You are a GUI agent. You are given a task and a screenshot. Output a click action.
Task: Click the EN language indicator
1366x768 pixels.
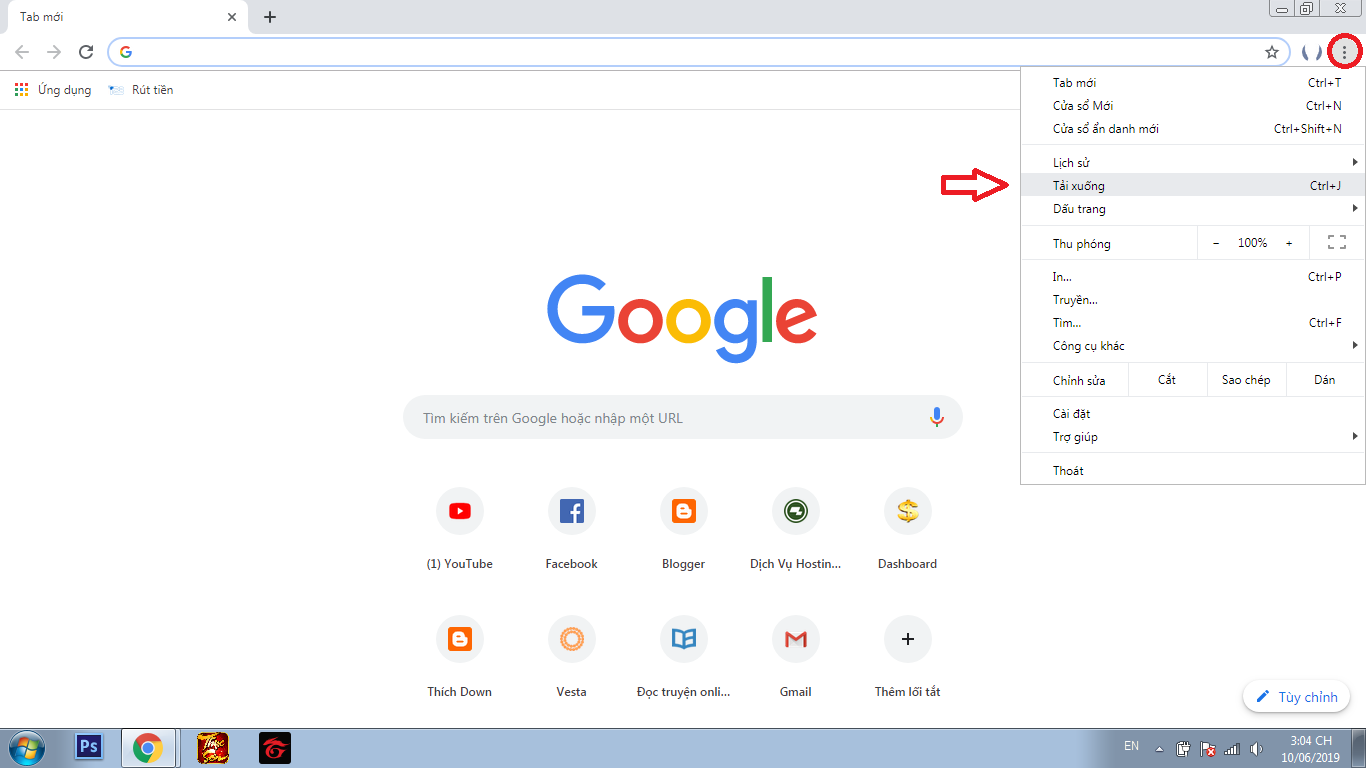(1131, 746)
